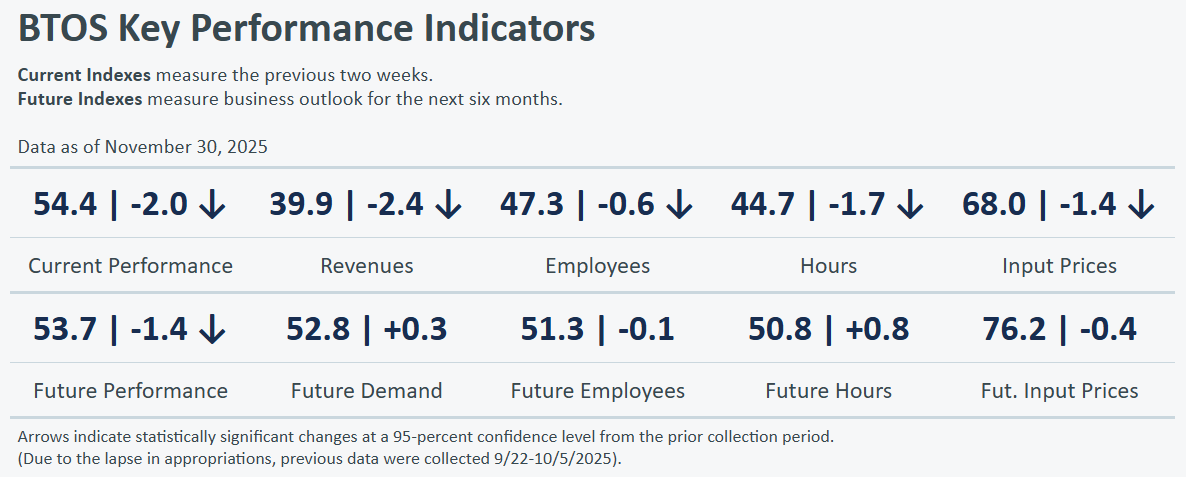
Task: Click the down arrow beside Input Prices value
Action: pos(1140,205)
